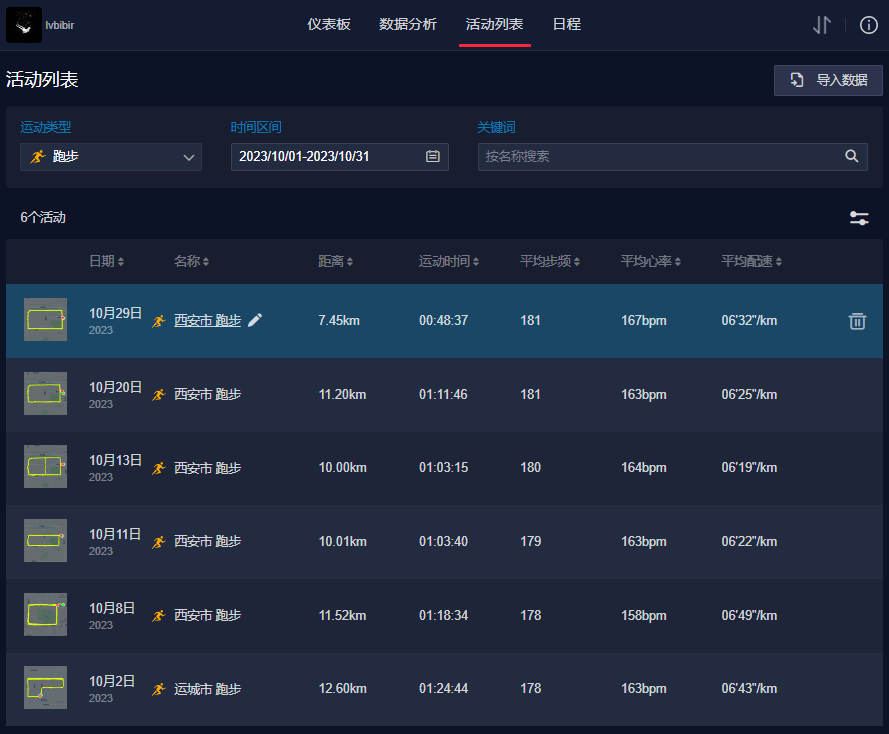
Task: Sort activities by 平均心率 column
Action: pyautogui.click(x=652, y=262)
